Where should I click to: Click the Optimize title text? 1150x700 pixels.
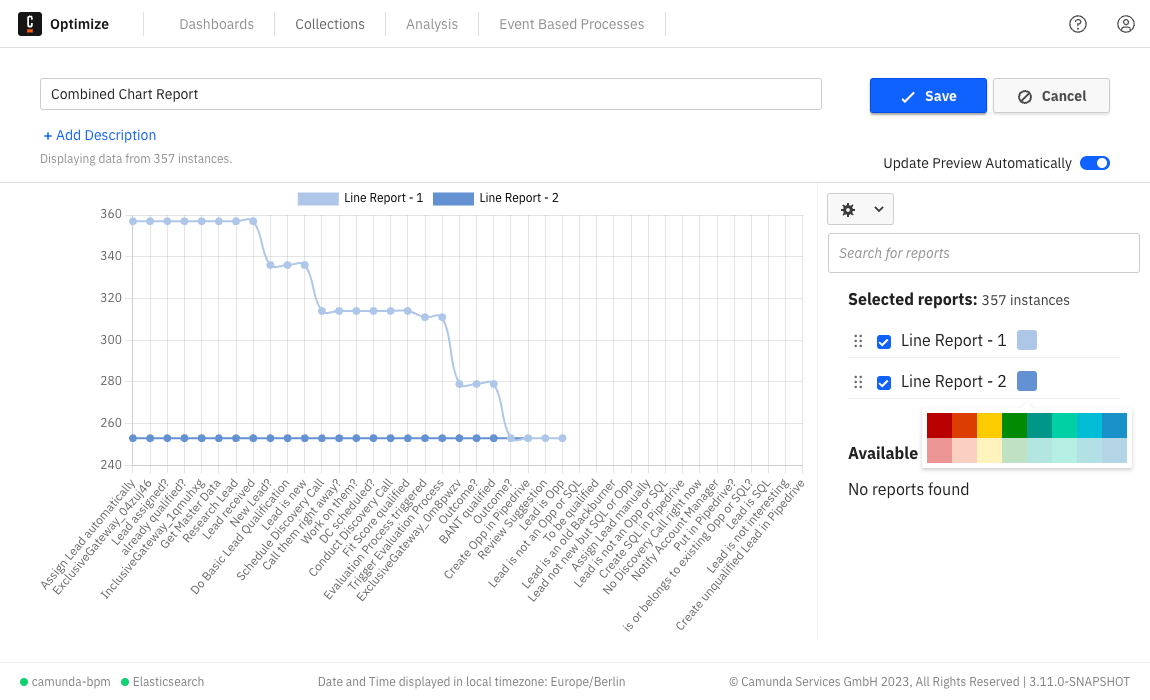[x=79, y=24]
